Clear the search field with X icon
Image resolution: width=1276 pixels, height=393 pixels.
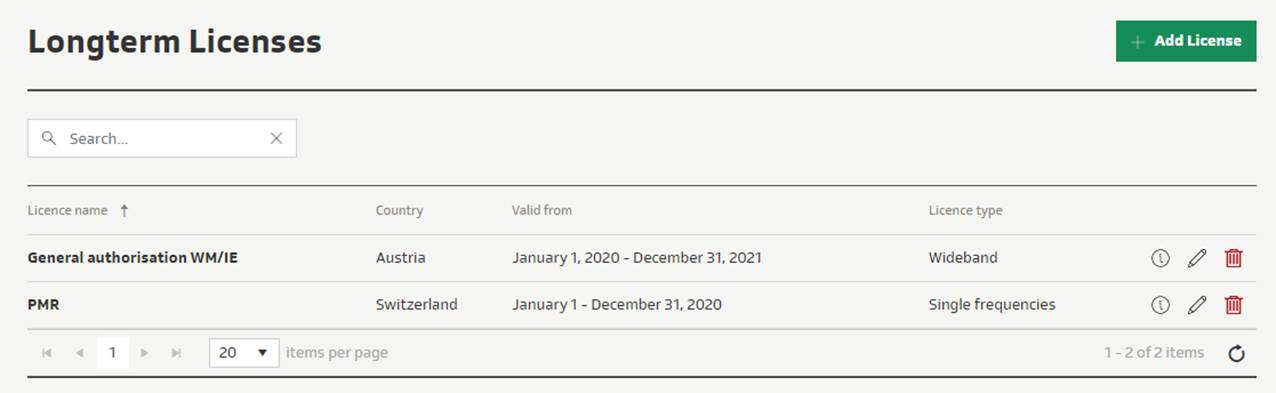(276, 139)
